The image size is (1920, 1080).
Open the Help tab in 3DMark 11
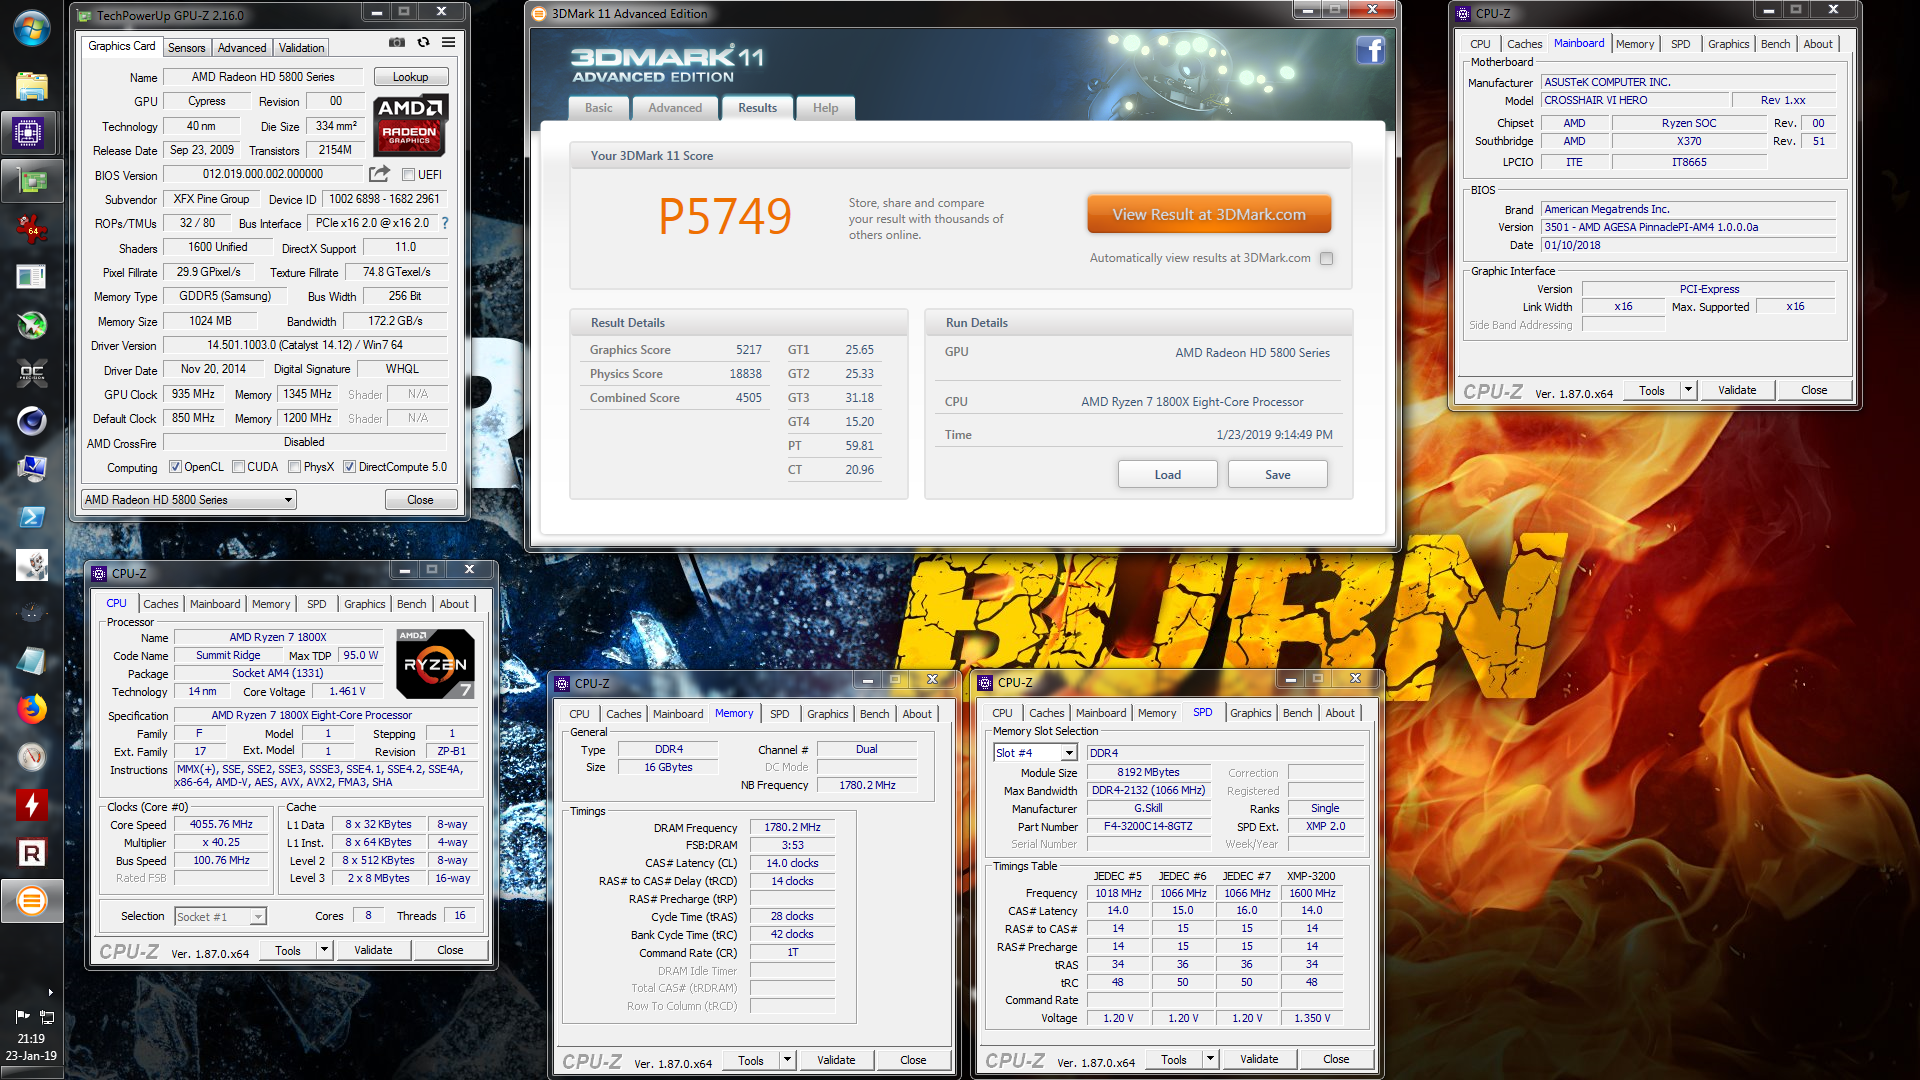tap(826, 108)
